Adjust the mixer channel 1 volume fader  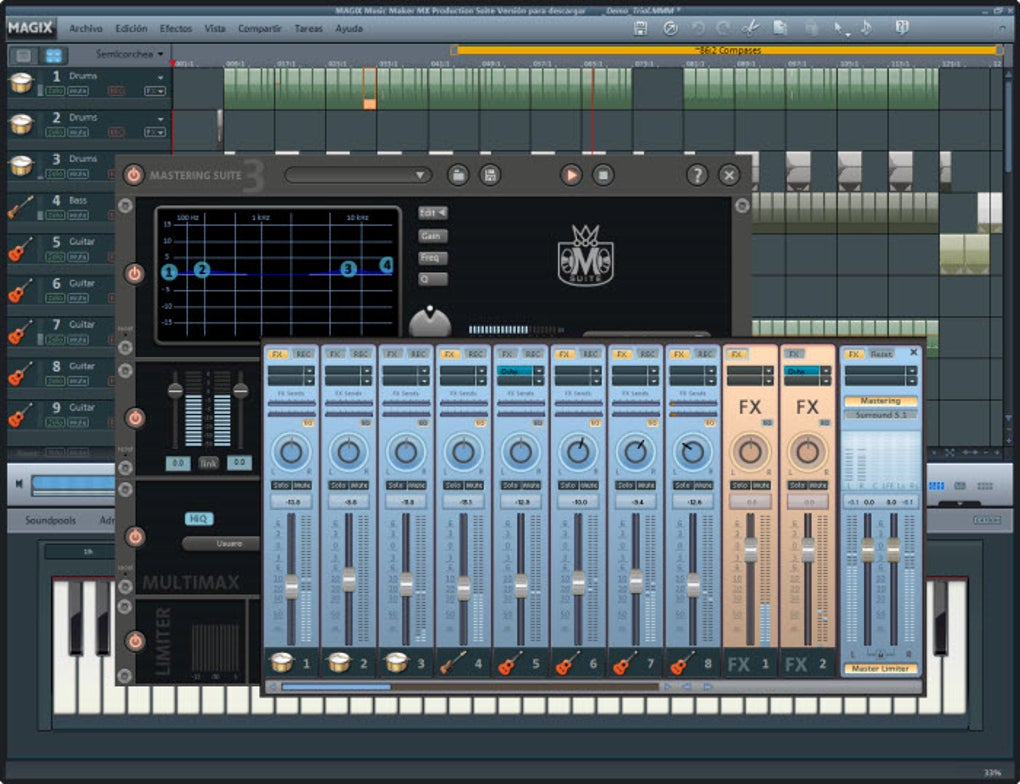pos(291,586)
